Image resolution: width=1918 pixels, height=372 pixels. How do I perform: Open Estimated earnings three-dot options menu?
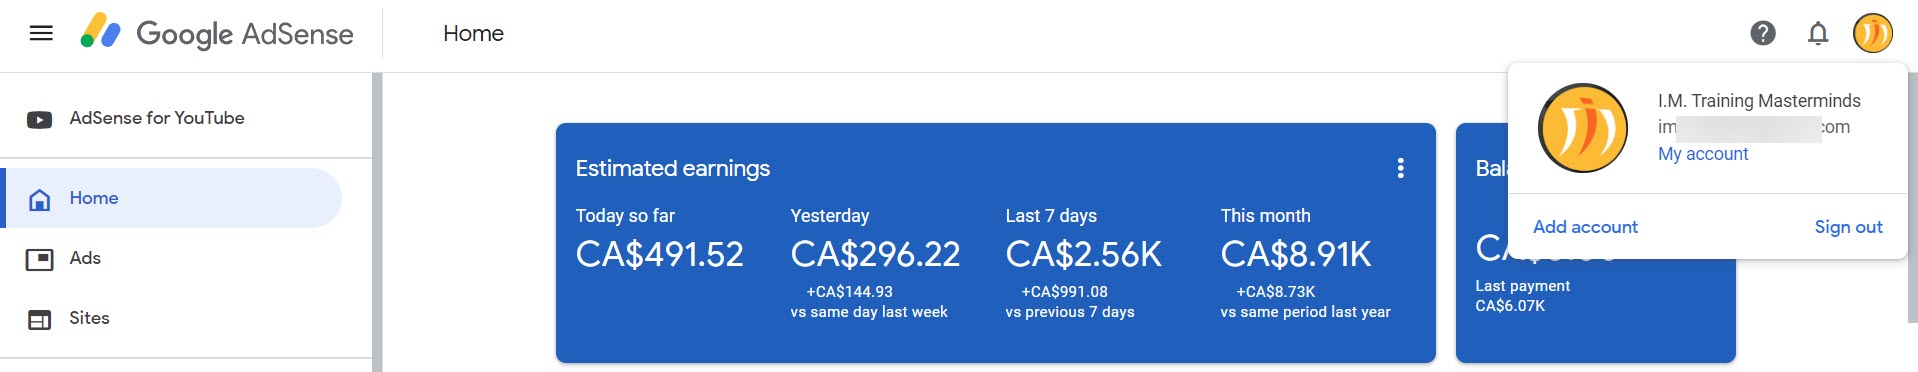pyautogui.click(x=1401, y=168)
